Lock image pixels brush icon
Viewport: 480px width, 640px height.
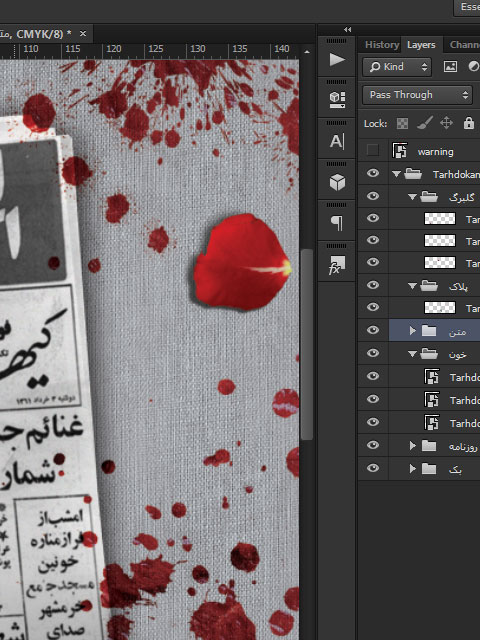(424, 123)
